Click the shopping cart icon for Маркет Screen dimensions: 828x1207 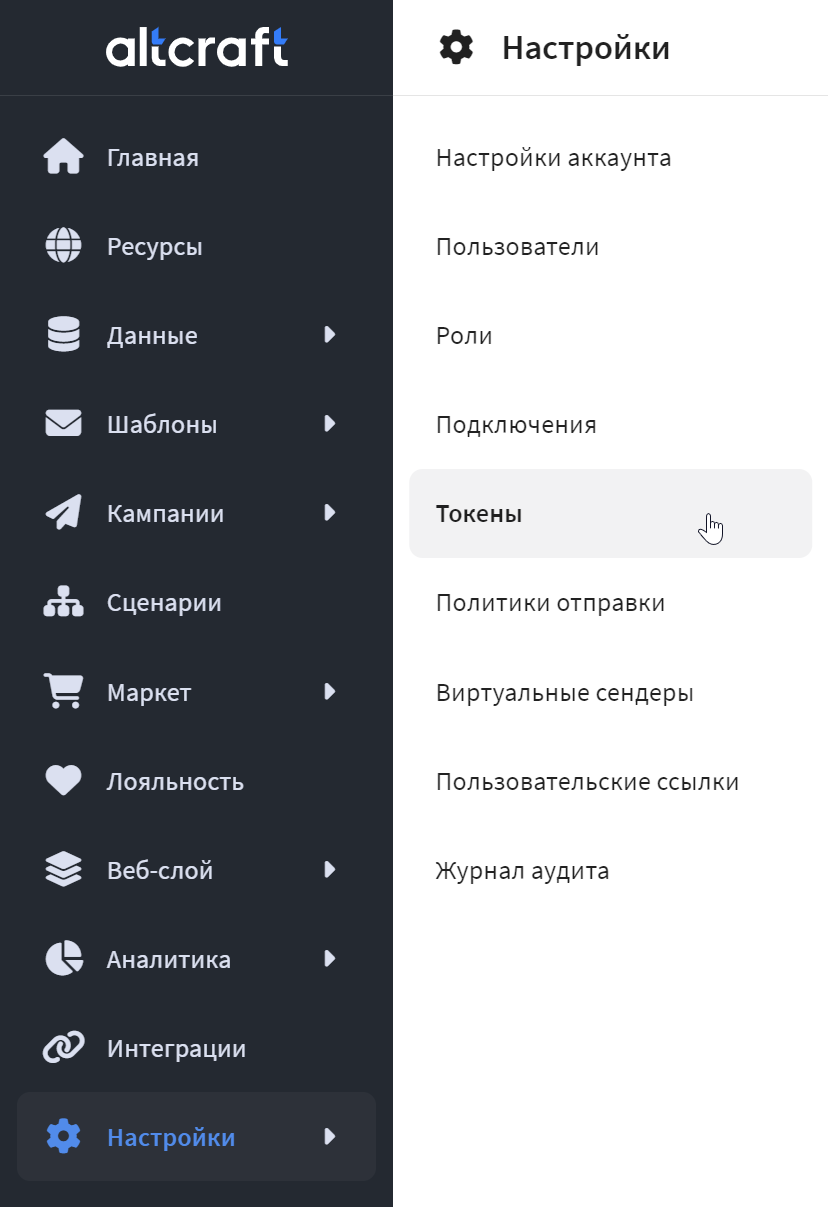pos(63,691)
